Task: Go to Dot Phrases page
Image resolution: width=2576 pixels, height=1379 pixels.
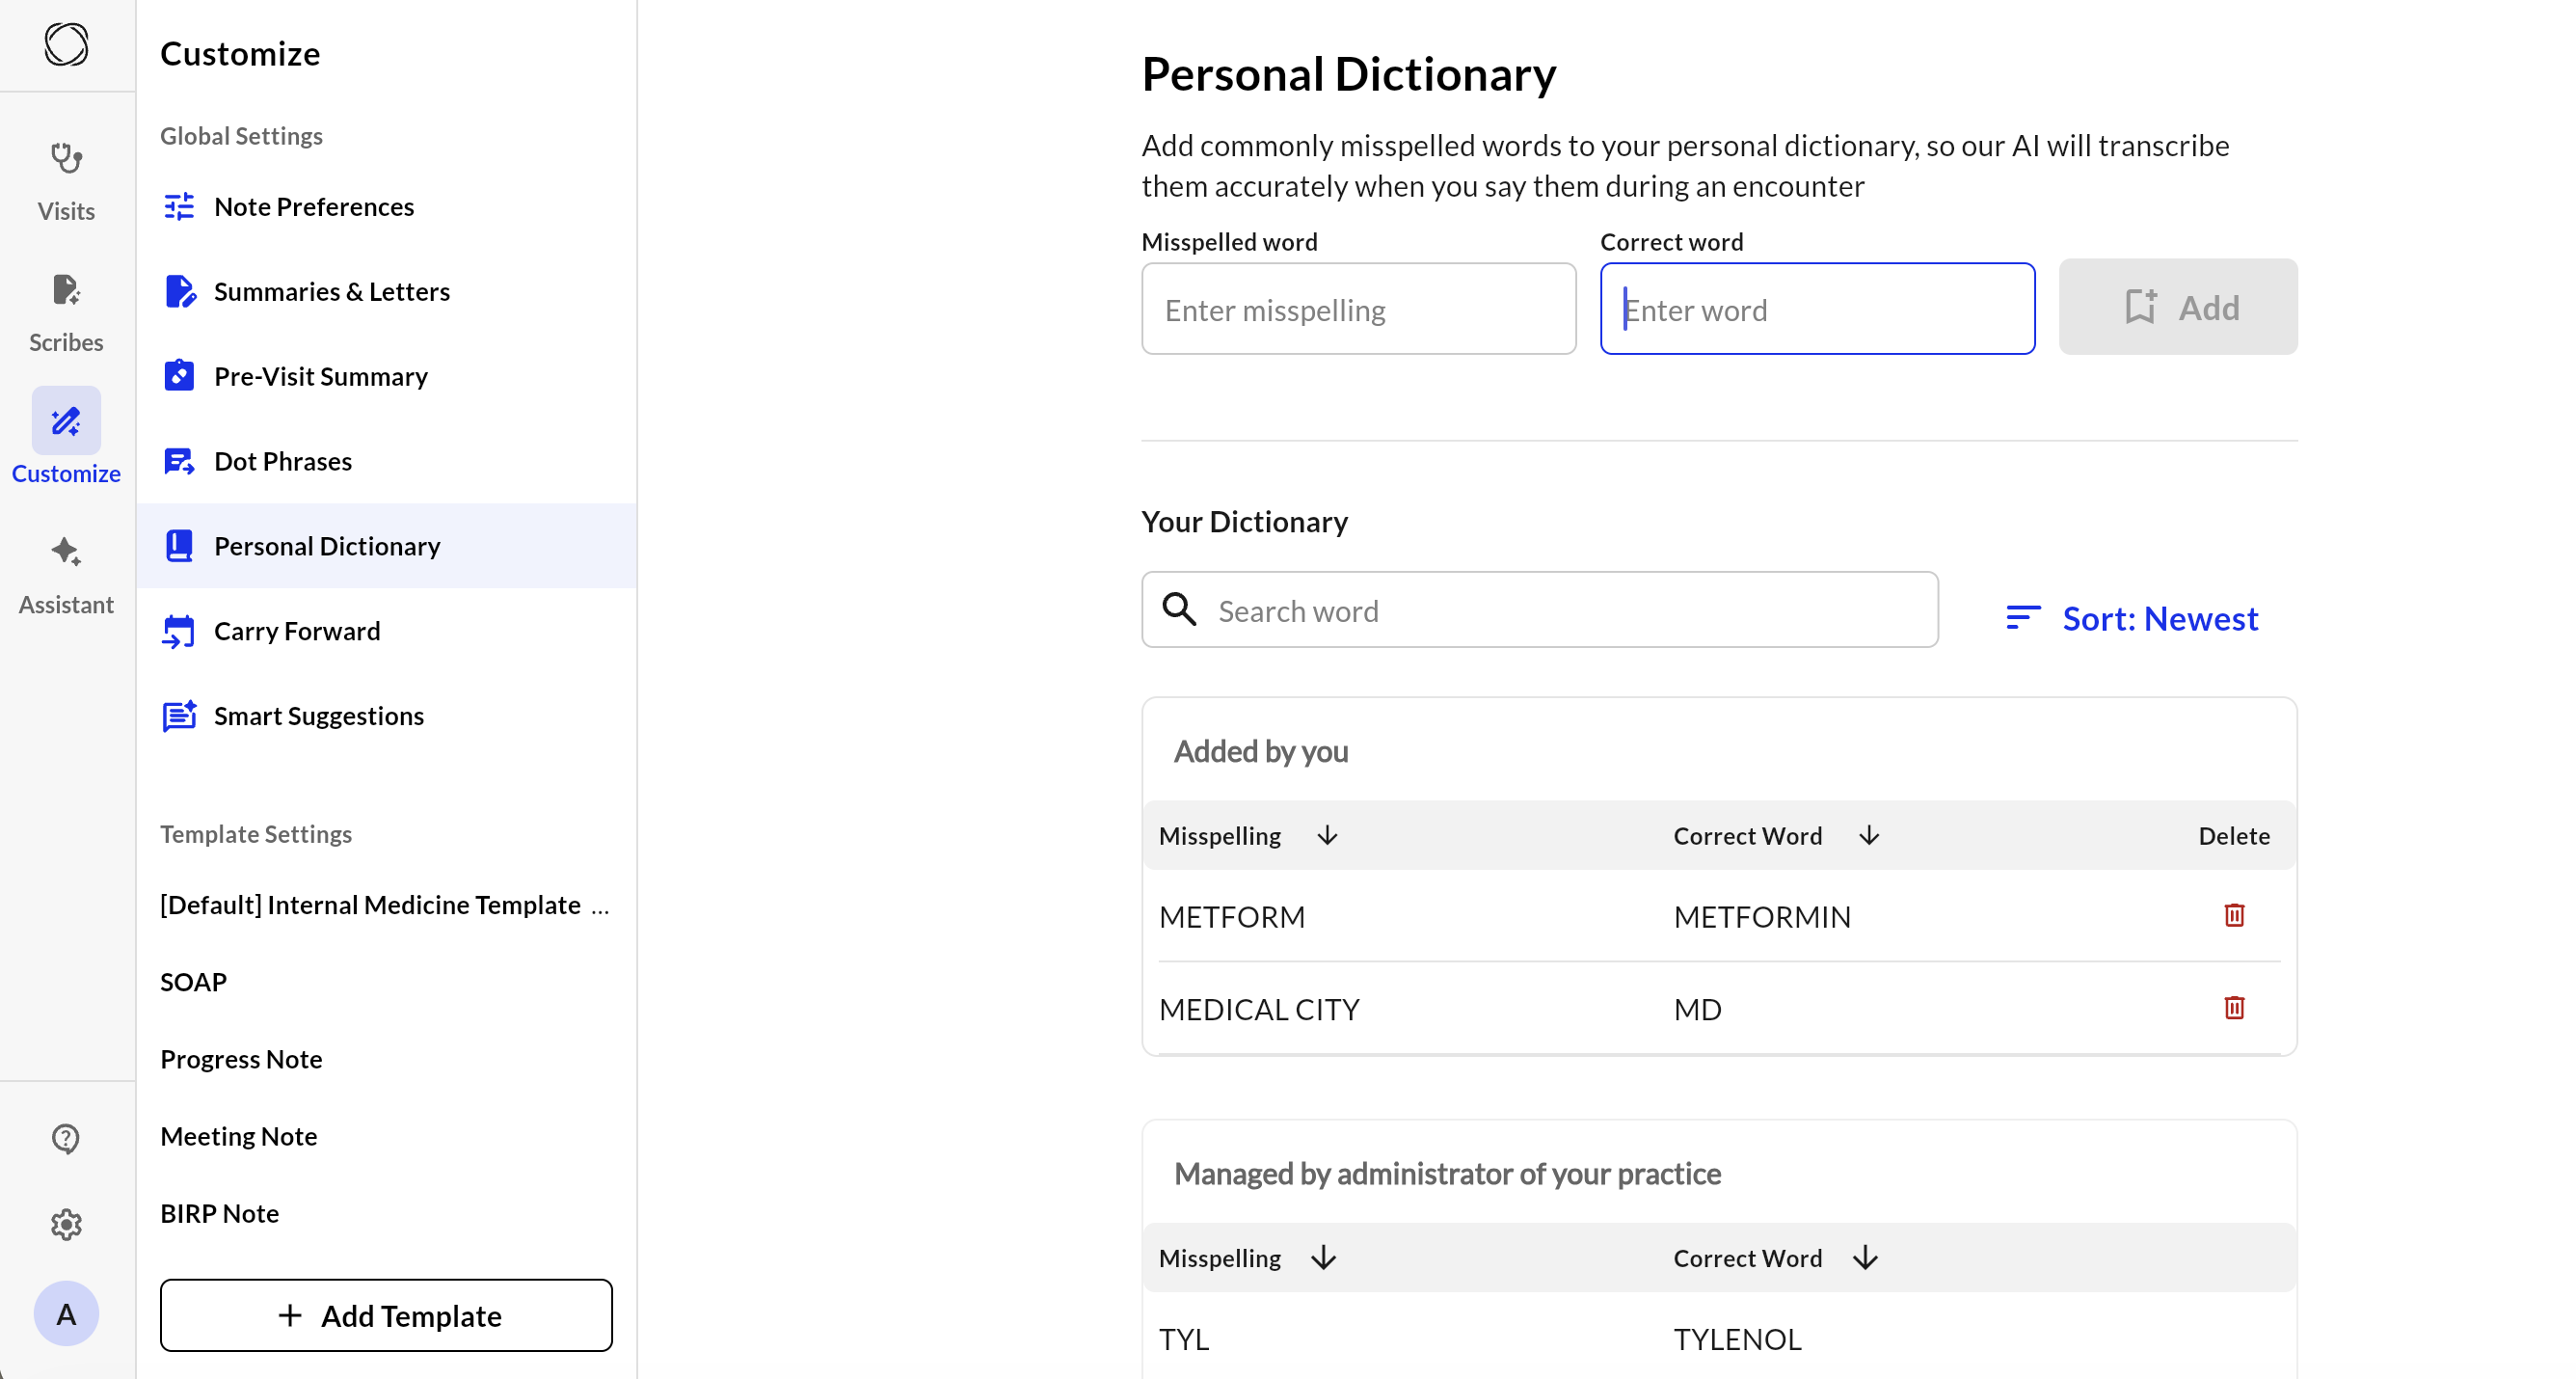Action: (x=282, y=461)
